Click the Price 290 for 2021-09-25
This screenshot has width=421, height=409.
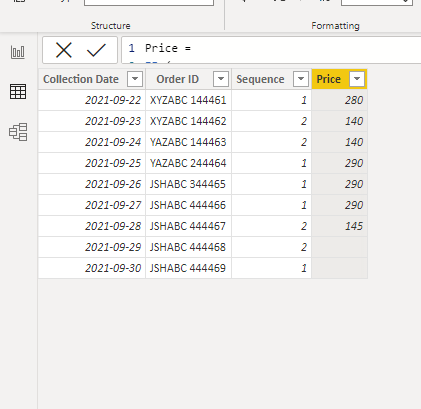pos(339,163)
